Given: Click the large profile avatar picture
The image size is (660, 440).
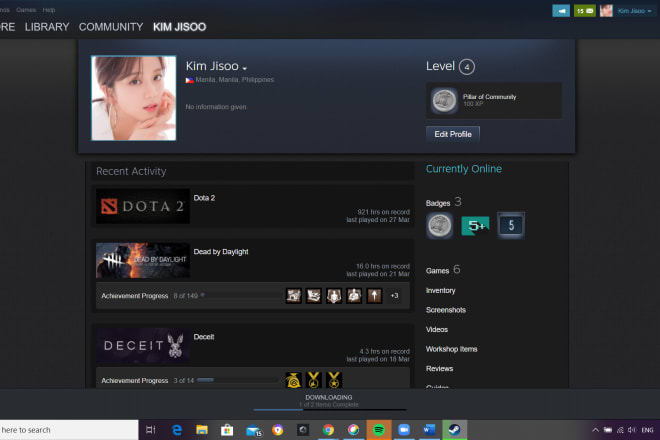Looking at the screenshot, I should pyautogui.click(x=133, y=98).
